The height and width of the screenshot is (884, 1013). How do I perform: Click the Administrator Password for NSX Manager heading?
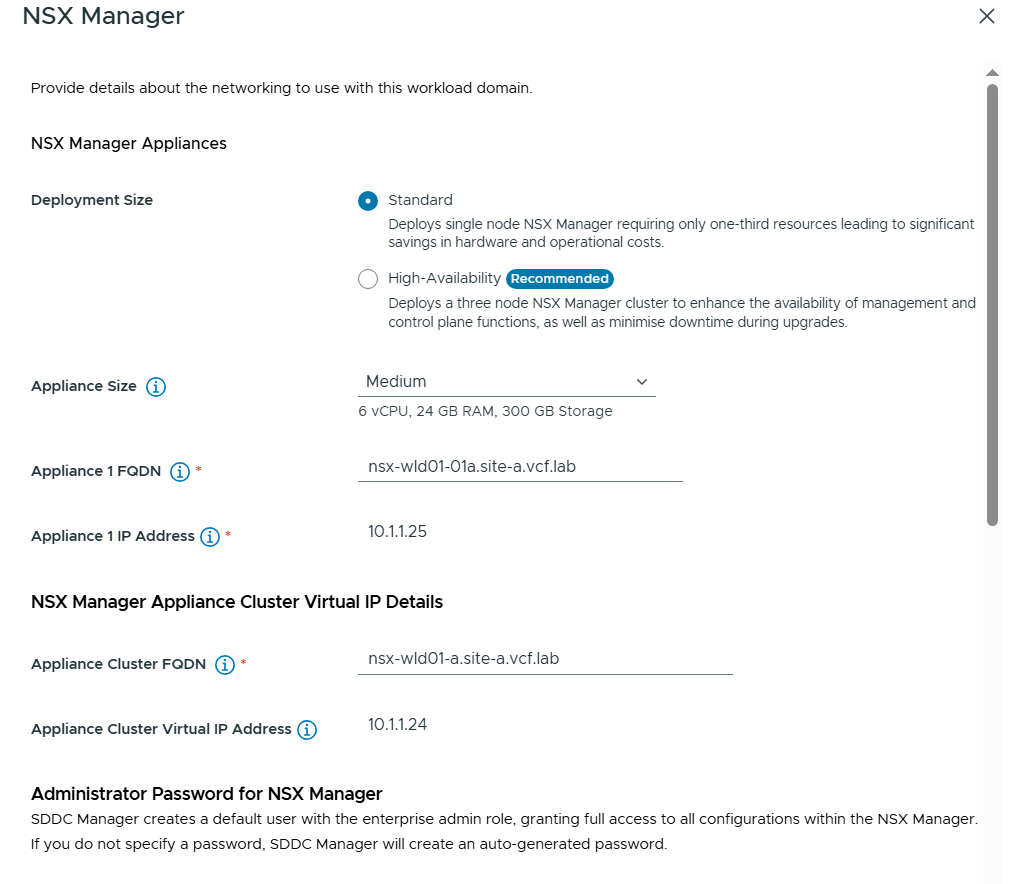(x=207, y=794)
